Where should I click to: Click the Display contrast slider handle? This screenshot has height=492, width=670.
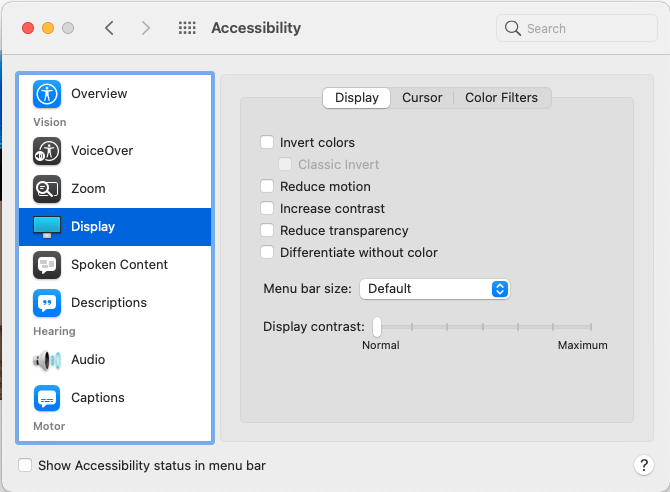[x=377, y=327]
